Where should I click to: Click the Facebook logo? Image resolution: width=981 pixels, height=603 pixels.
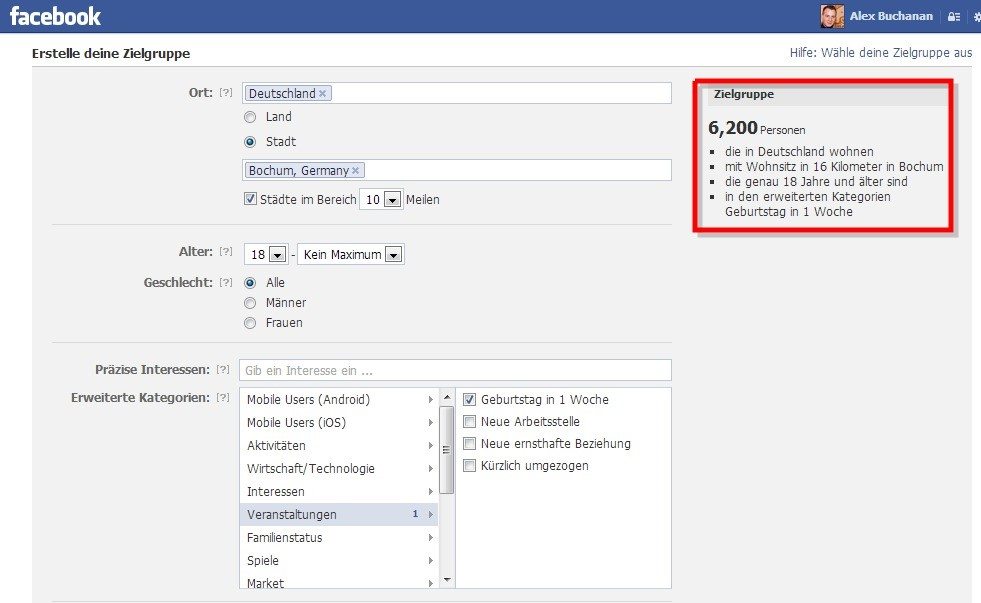coord(55,16)
